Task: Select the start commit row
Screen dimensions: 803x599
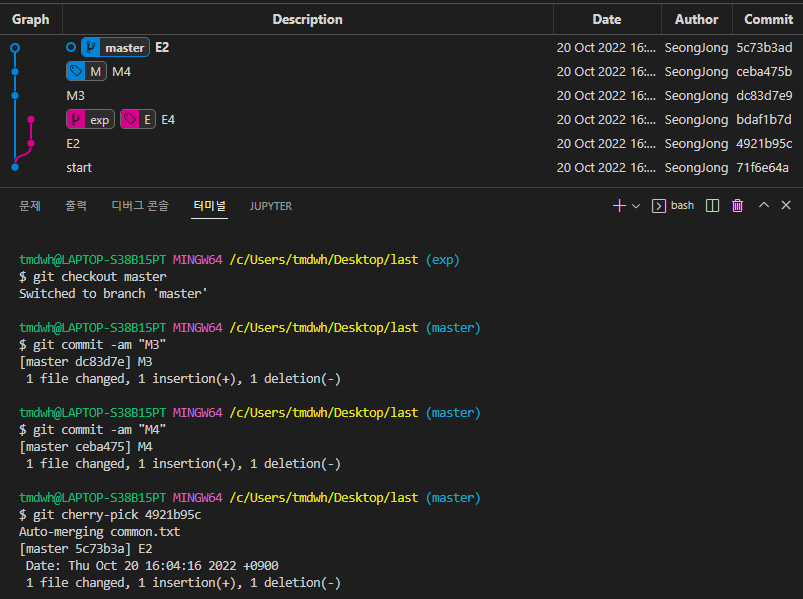Action: click(x=402, y=167)
